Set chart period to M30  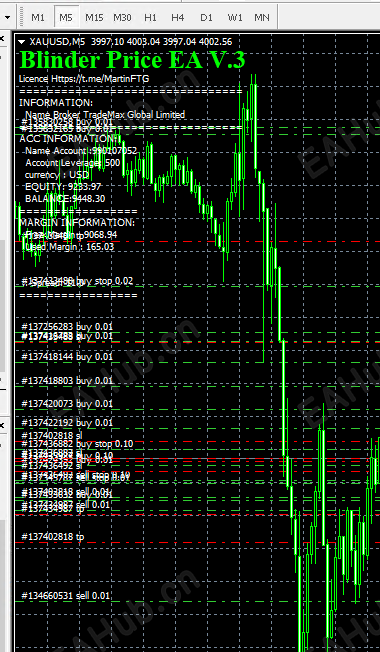pyautogui.click(x=122, y=17)
